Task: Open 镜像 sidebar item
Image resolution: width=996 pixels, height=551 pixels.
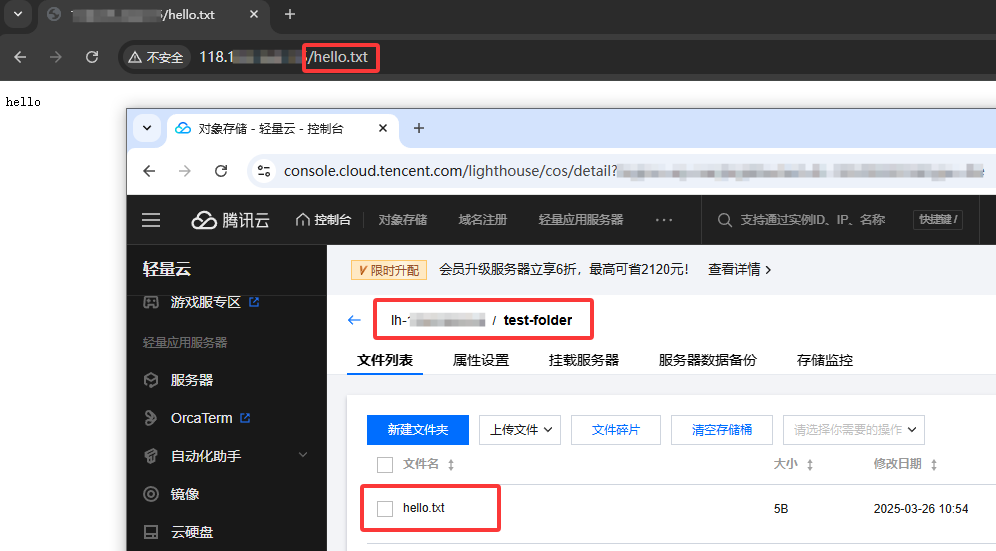Action: pyautogui.click(x=185, y=494)
